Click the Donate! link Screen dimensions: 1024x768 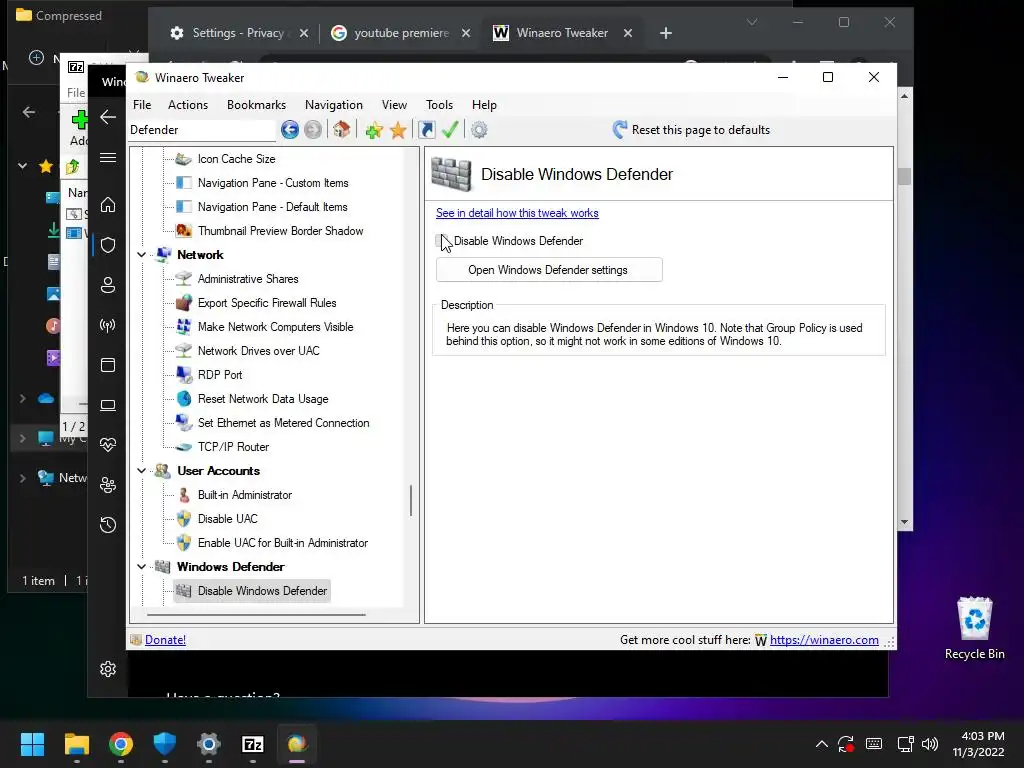pos(165,640)
